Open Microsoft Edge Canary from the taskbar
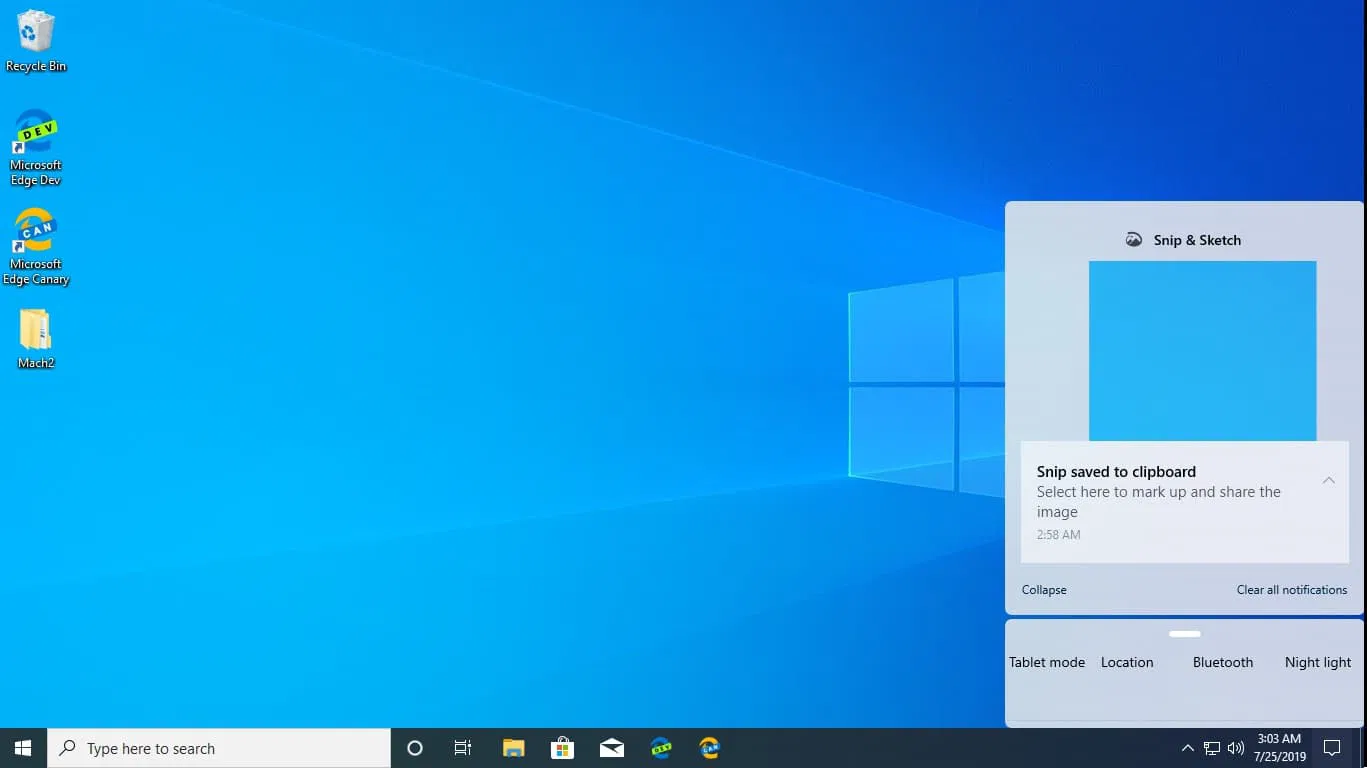Screen dimensions: 1367x768 click(710, 747)
